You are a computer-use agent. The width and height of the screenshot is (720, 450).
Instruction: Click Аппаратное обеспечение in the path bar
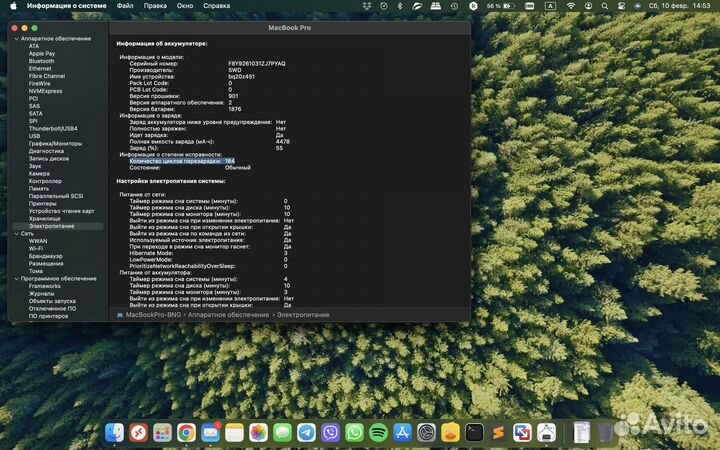(x=228, y=315)
